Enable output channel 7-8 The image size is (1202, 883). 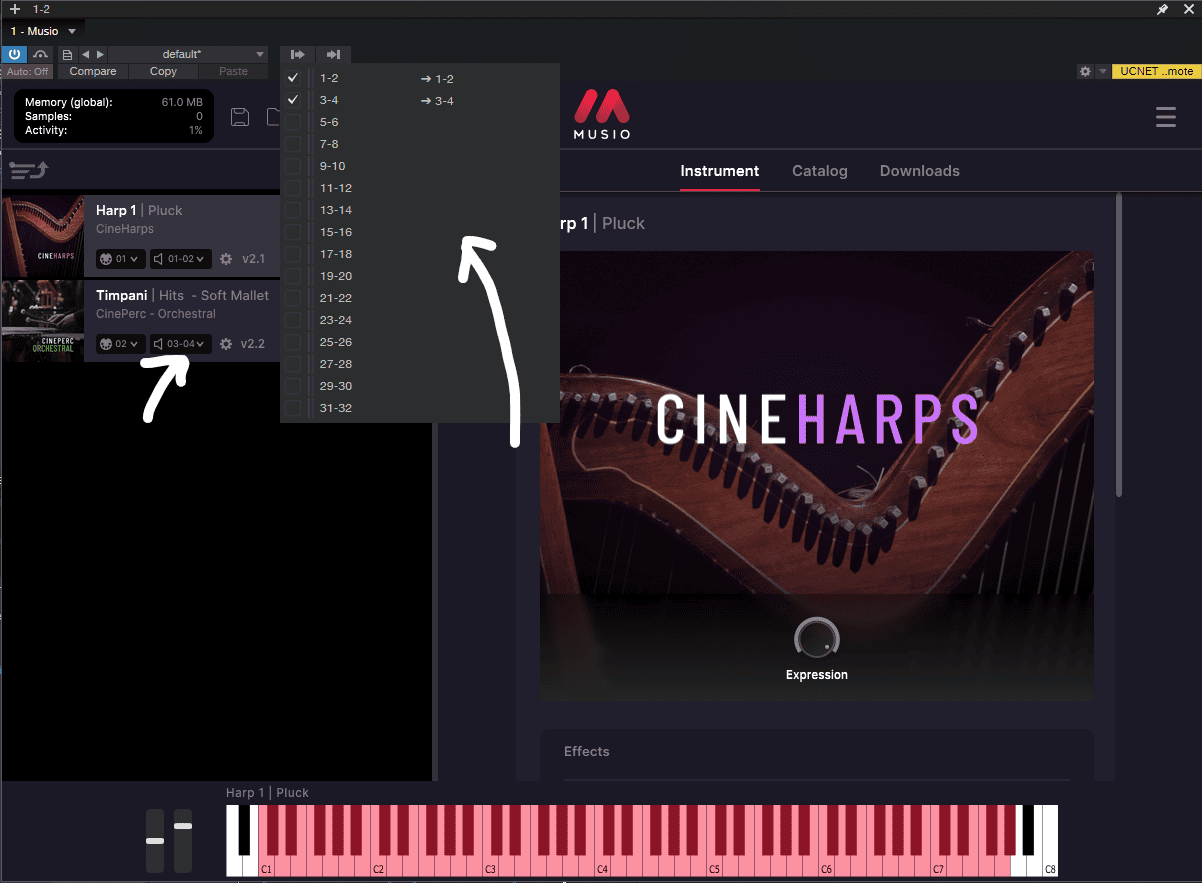(x=293, y=144)
